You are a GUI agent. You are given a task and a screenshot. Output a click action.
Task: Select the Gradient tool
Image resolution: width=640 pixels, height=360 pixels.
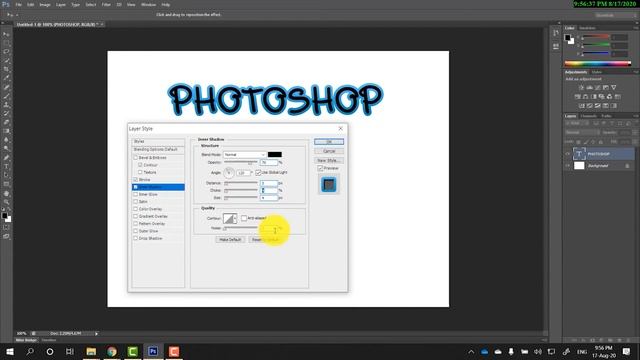pyautogui.click(x=6, y=131)
